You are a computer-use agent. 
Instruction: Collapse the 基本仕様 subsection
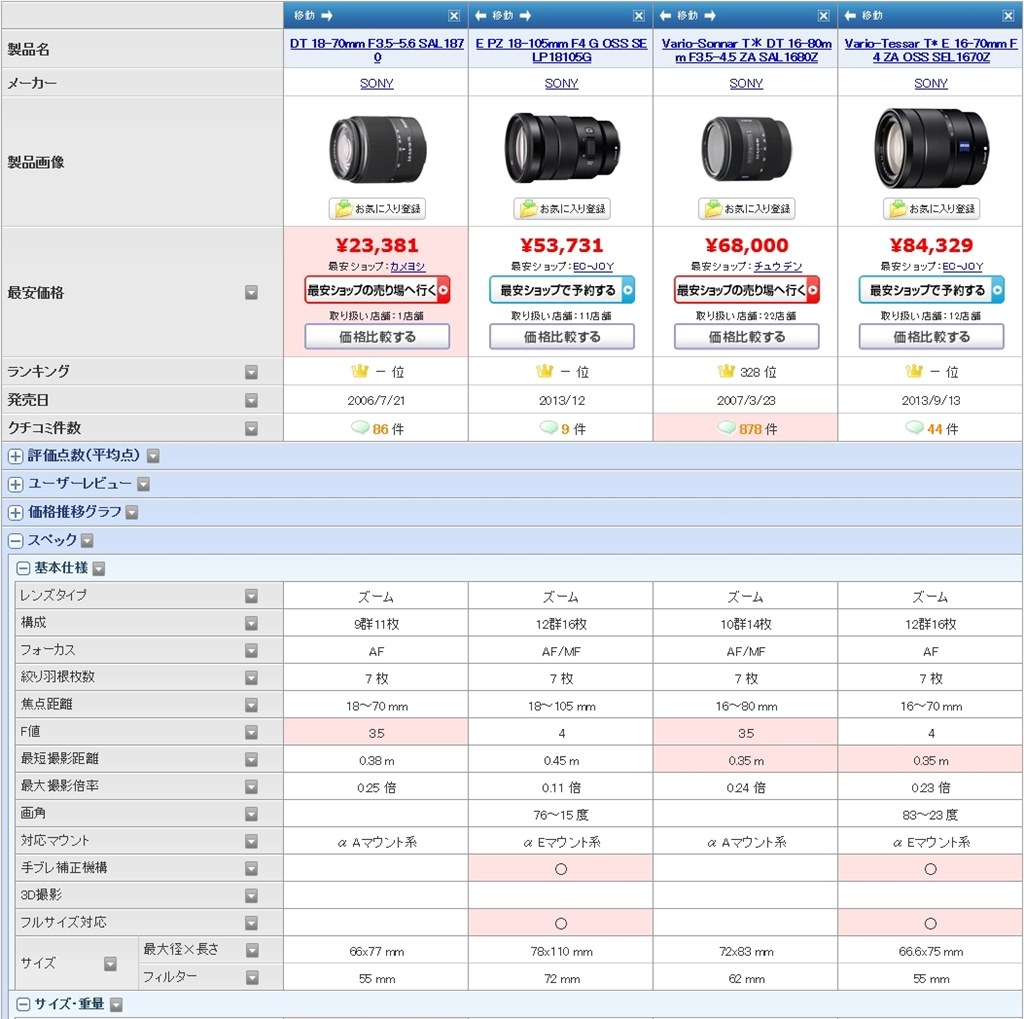pos(23,568)
